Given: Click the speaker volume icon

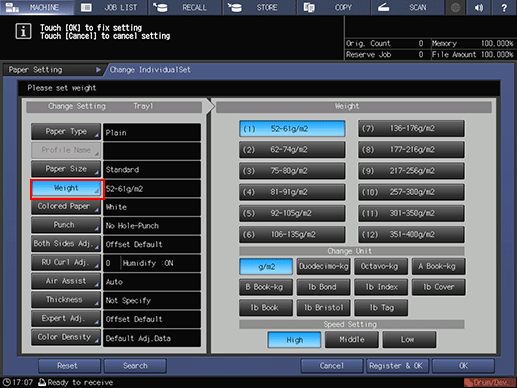Looking at the screenshot, I should 479,7.
